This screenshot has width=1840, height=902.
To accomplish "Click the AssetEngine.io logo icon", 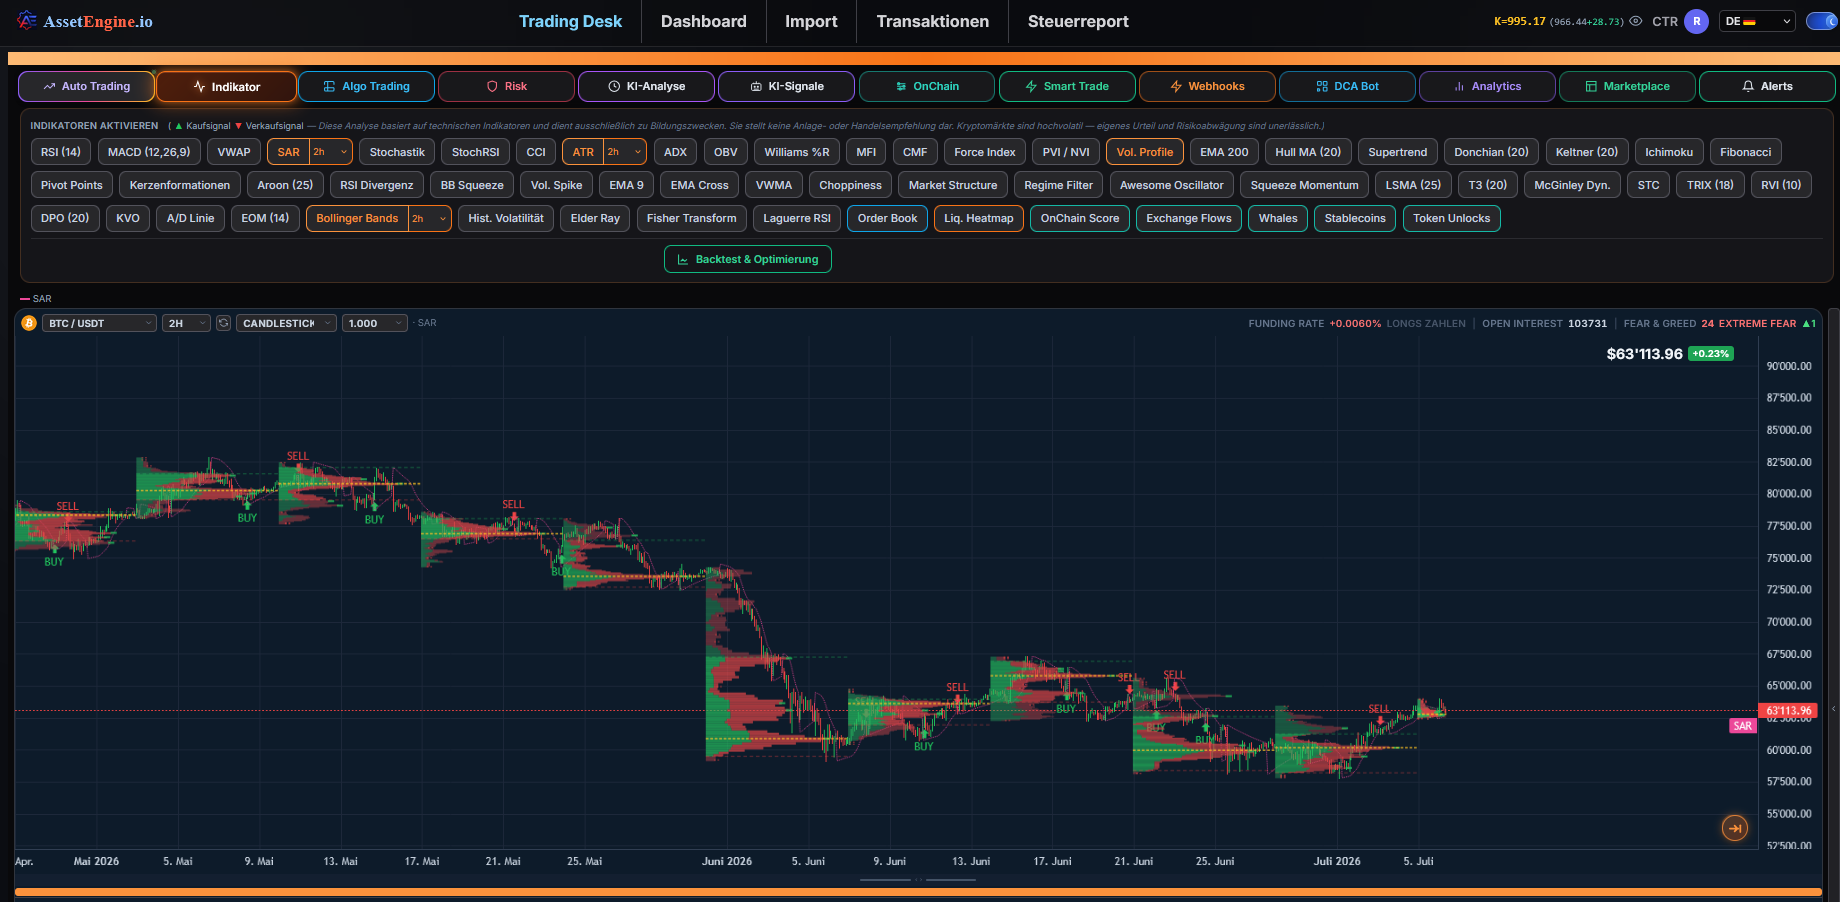I will [27, 20].
